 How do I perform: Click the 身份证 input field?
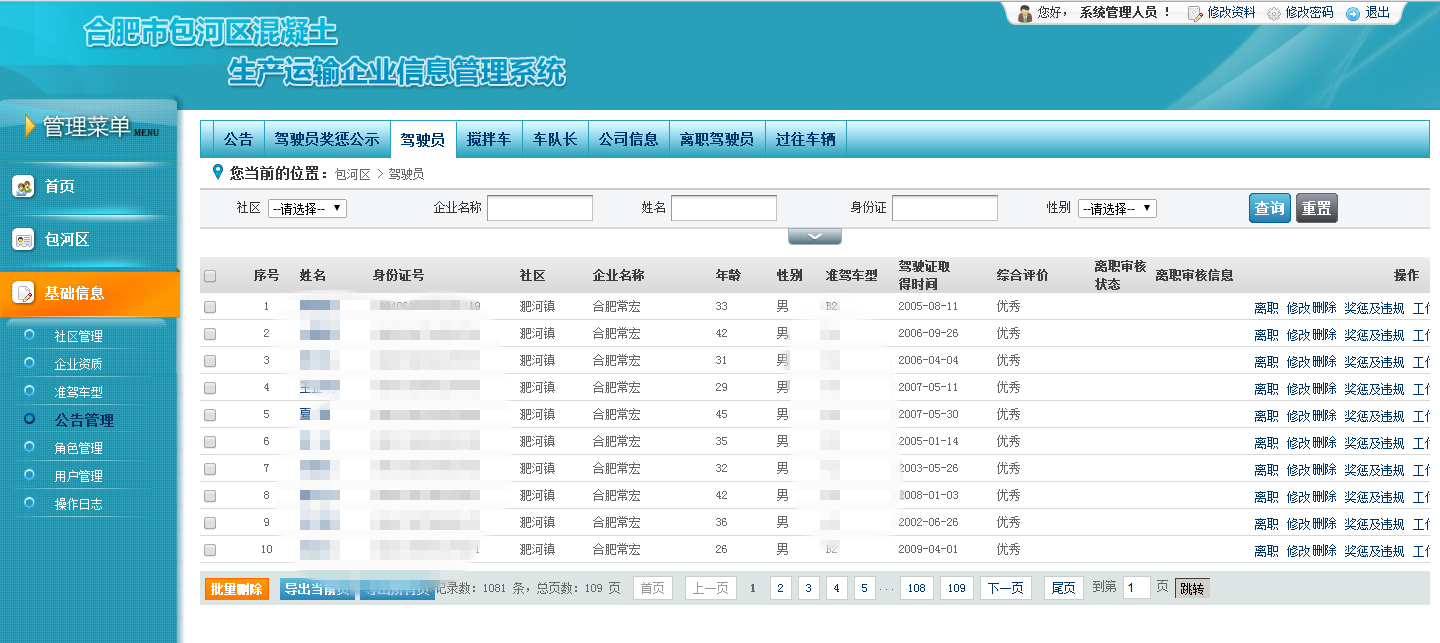945,208
